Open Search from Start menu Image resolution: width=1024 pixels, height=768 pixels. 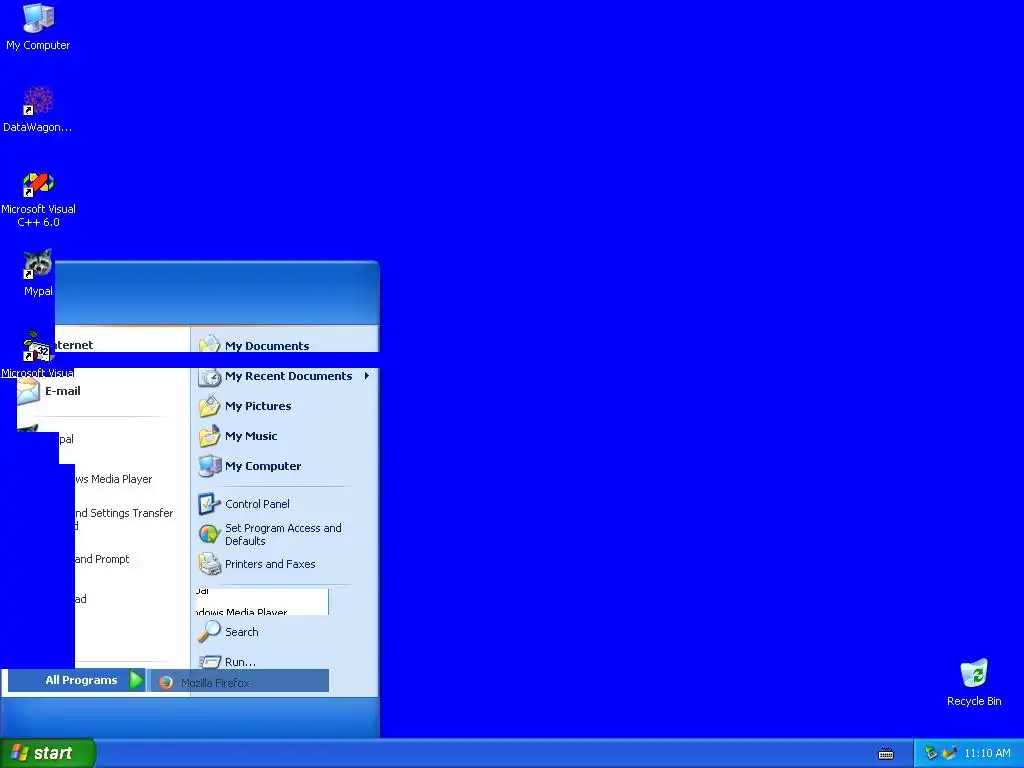pyautogui.click(x=242, y=632)
